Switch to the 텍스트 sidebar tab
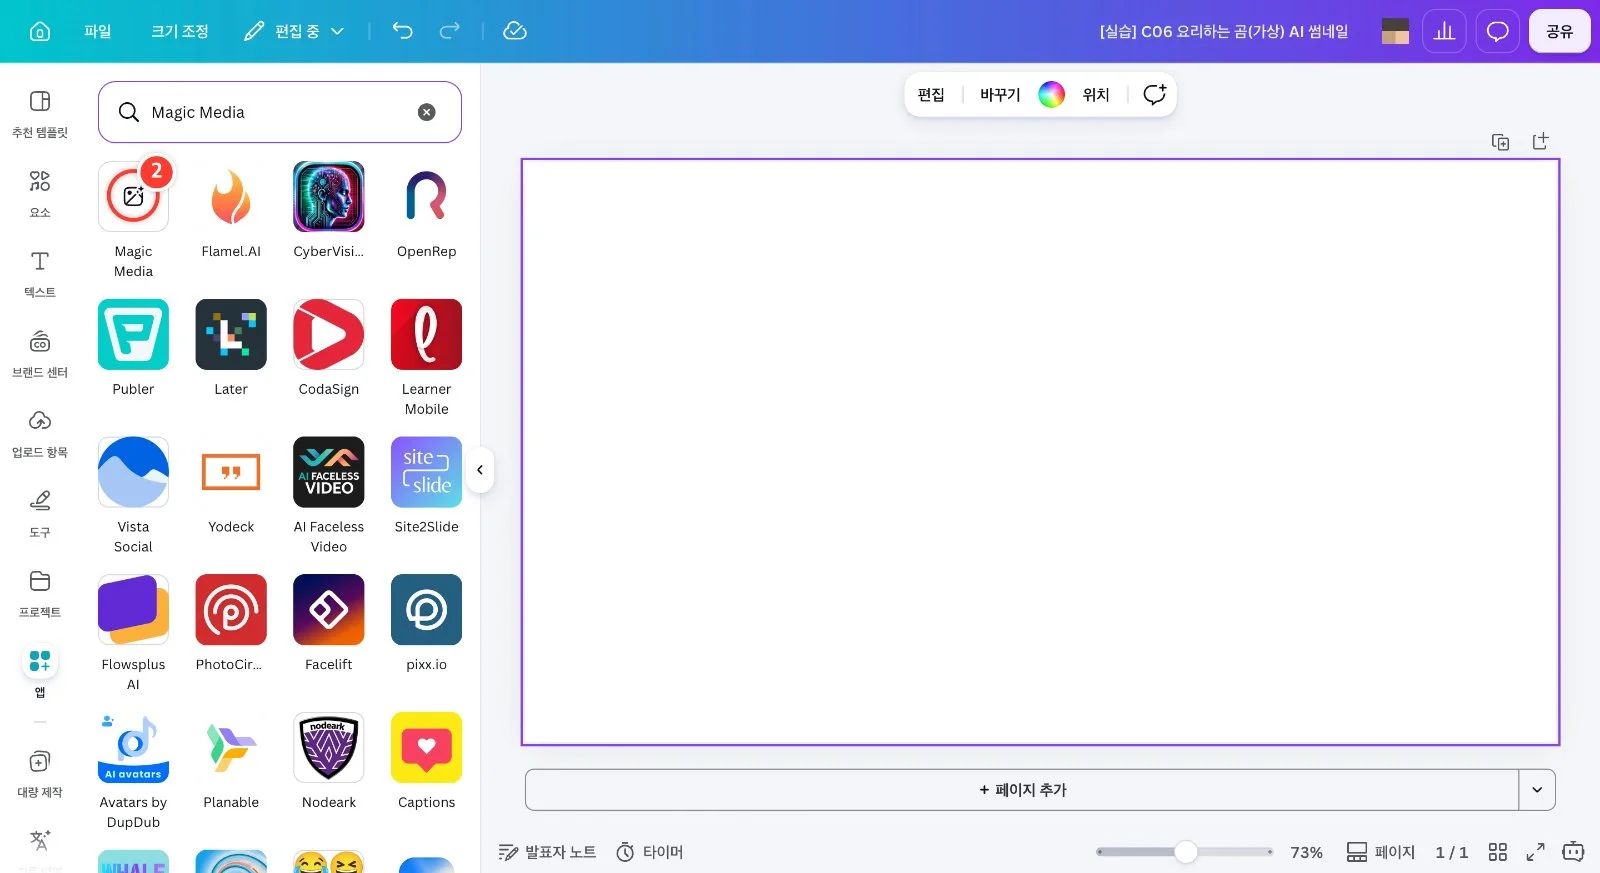The width and height of the screenshot is (1600, 873). click(x=40, y=273)
